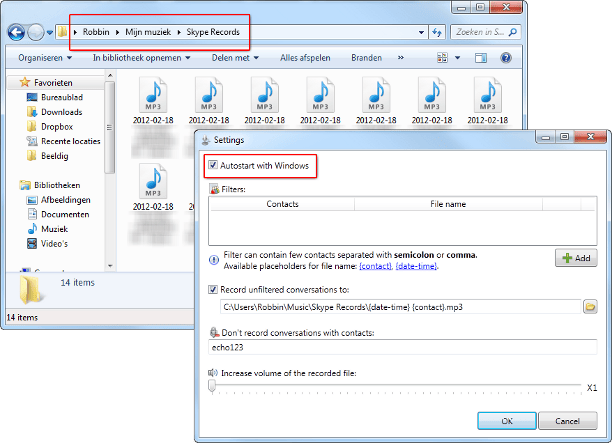
Task: Open In bibliotheek opnemen menu
Action: pyautogui.click(x=141, y=58)
